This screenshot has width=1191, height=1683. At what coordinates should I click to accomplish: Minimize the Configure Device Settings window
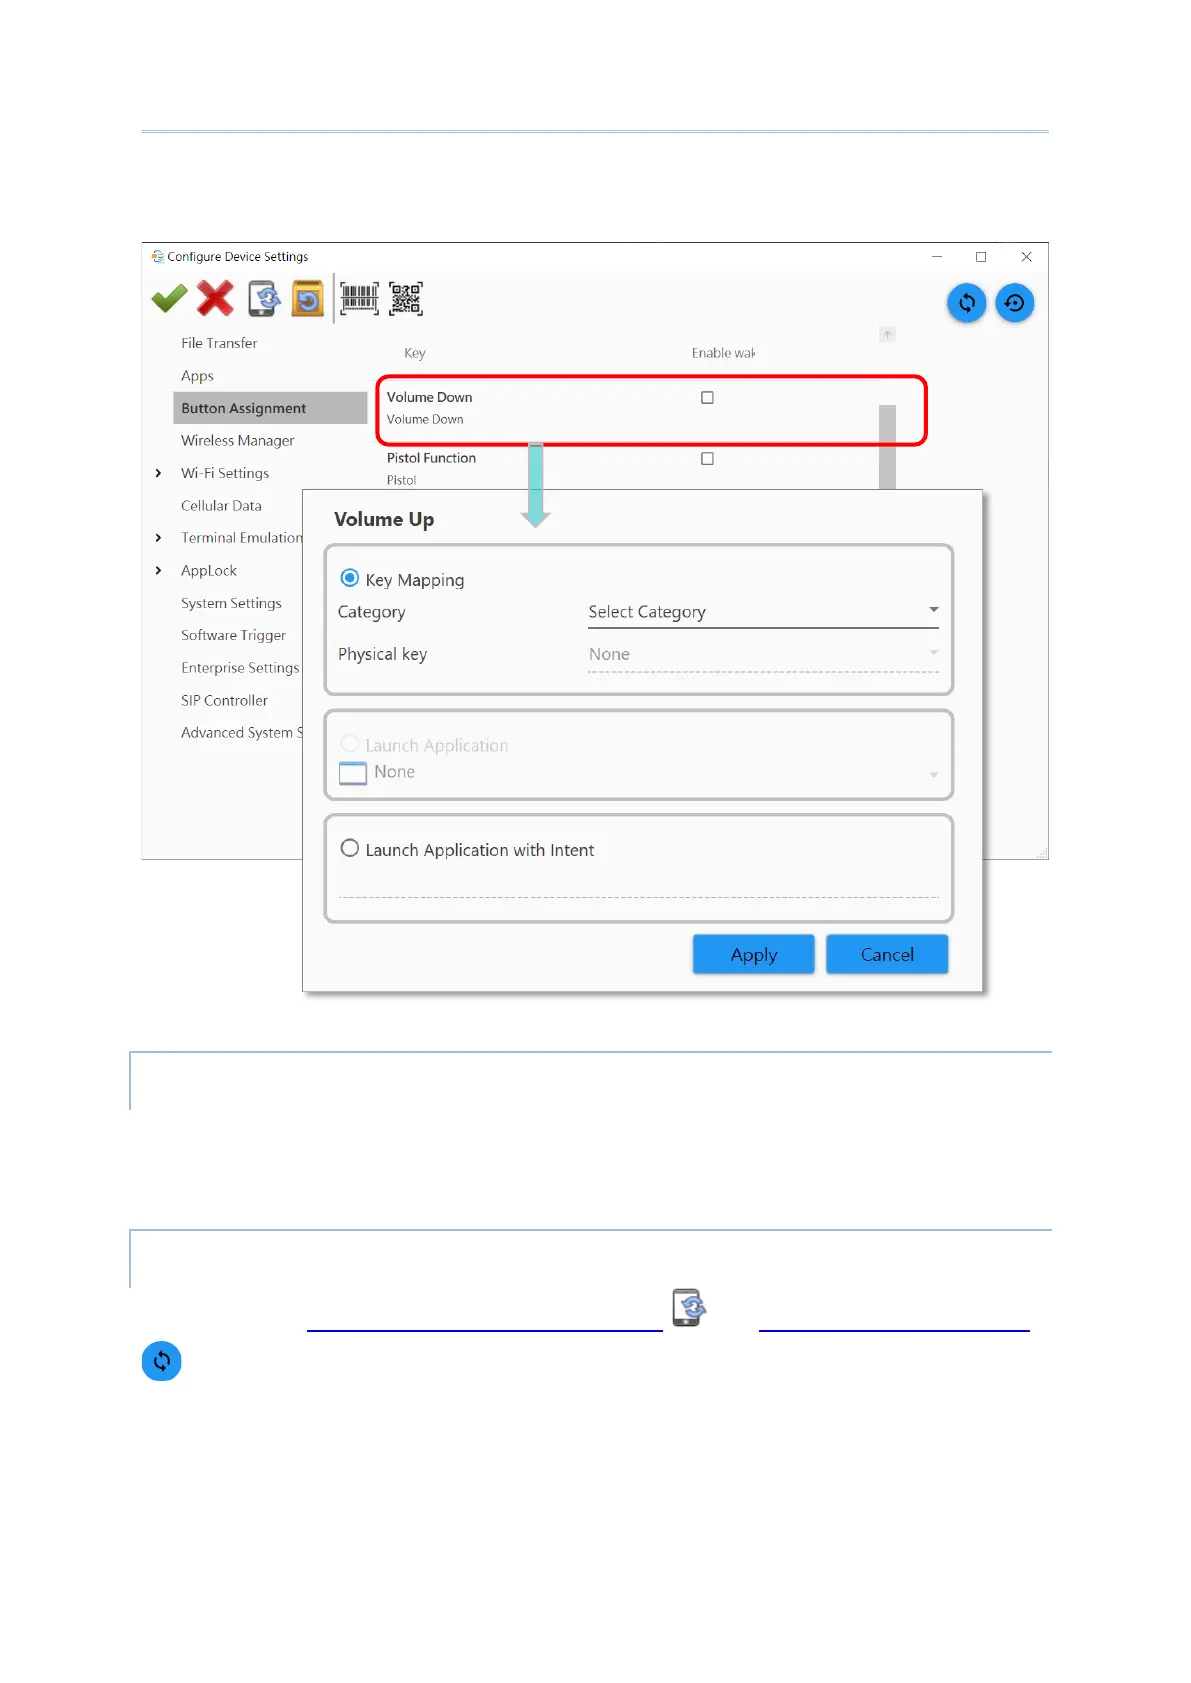[937, 257]
